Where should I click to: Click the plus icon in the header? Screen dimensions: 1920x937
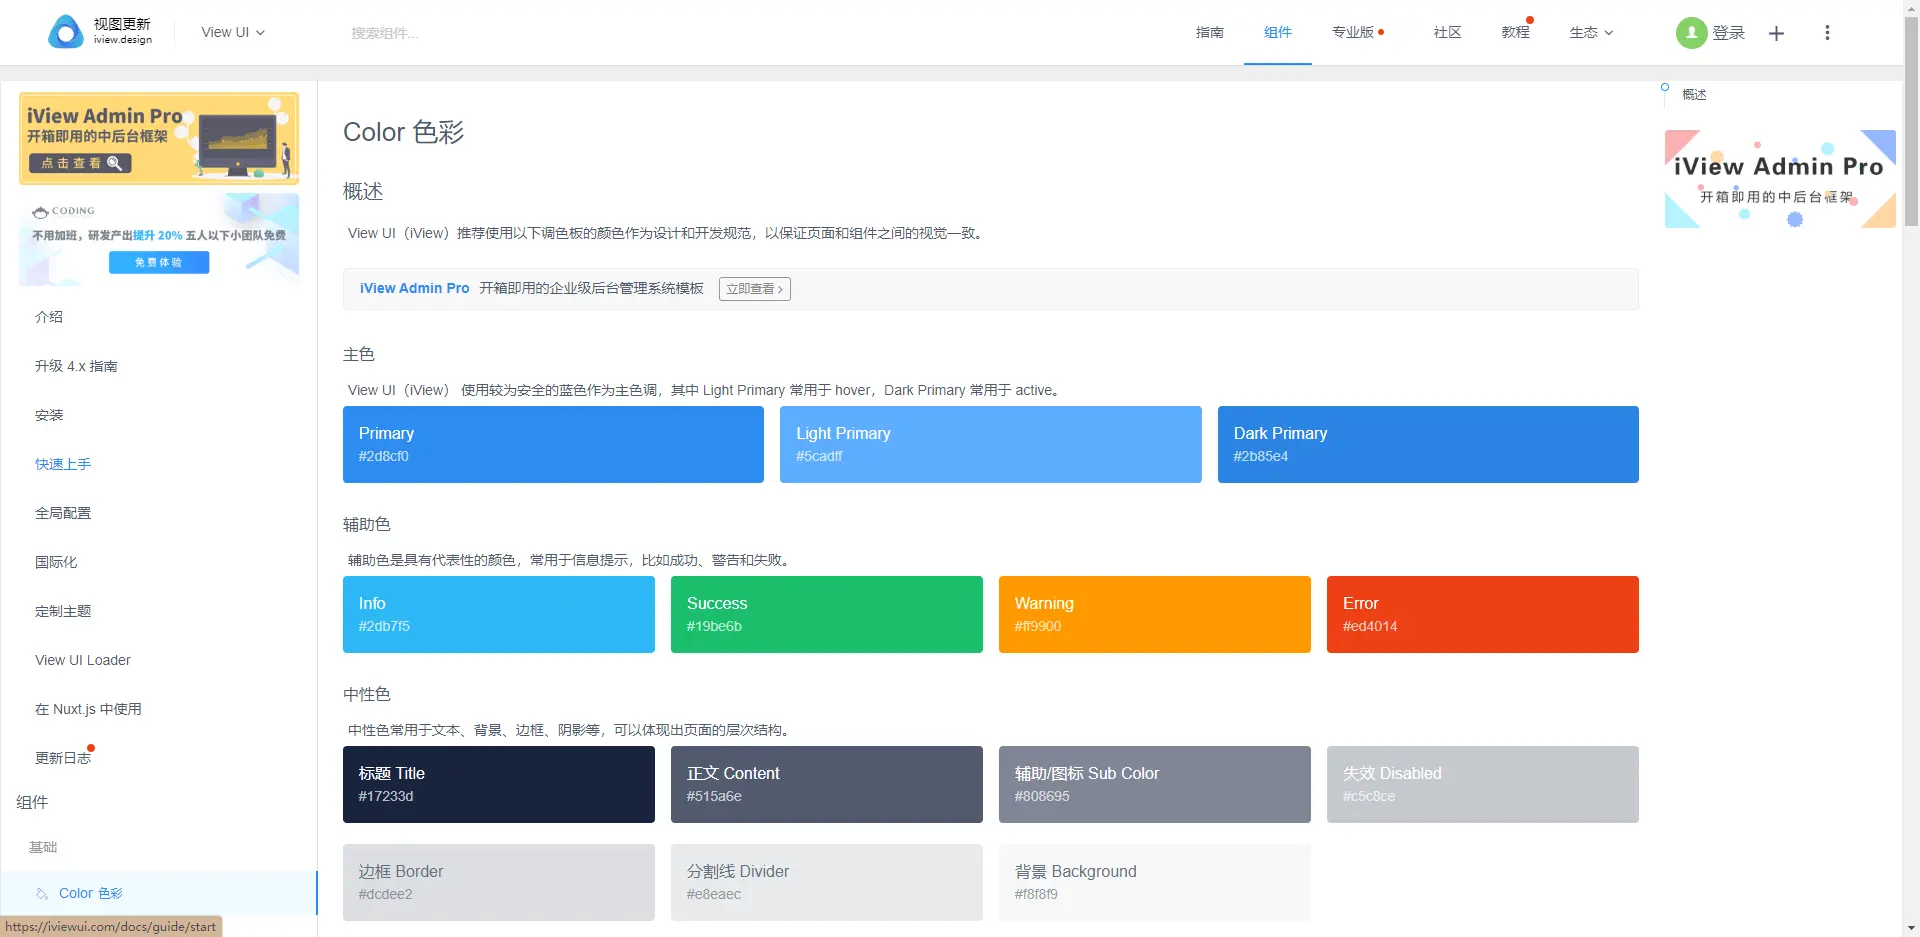coord(1776,33)
